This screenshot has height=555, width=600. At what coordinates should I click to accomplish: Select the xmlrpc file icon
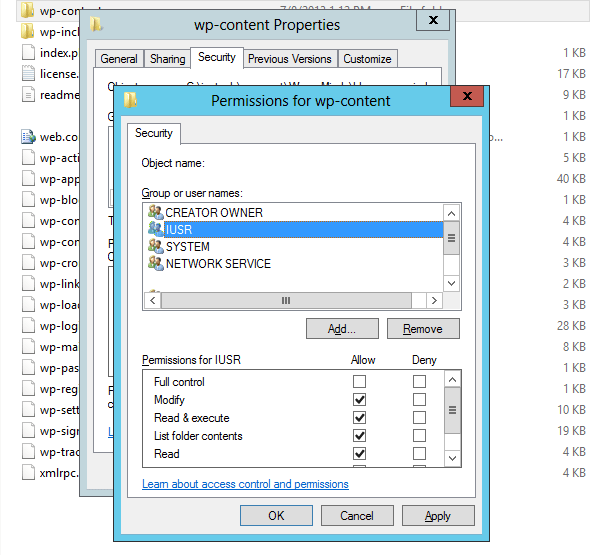pyautogui.click(x=28, y=473)
